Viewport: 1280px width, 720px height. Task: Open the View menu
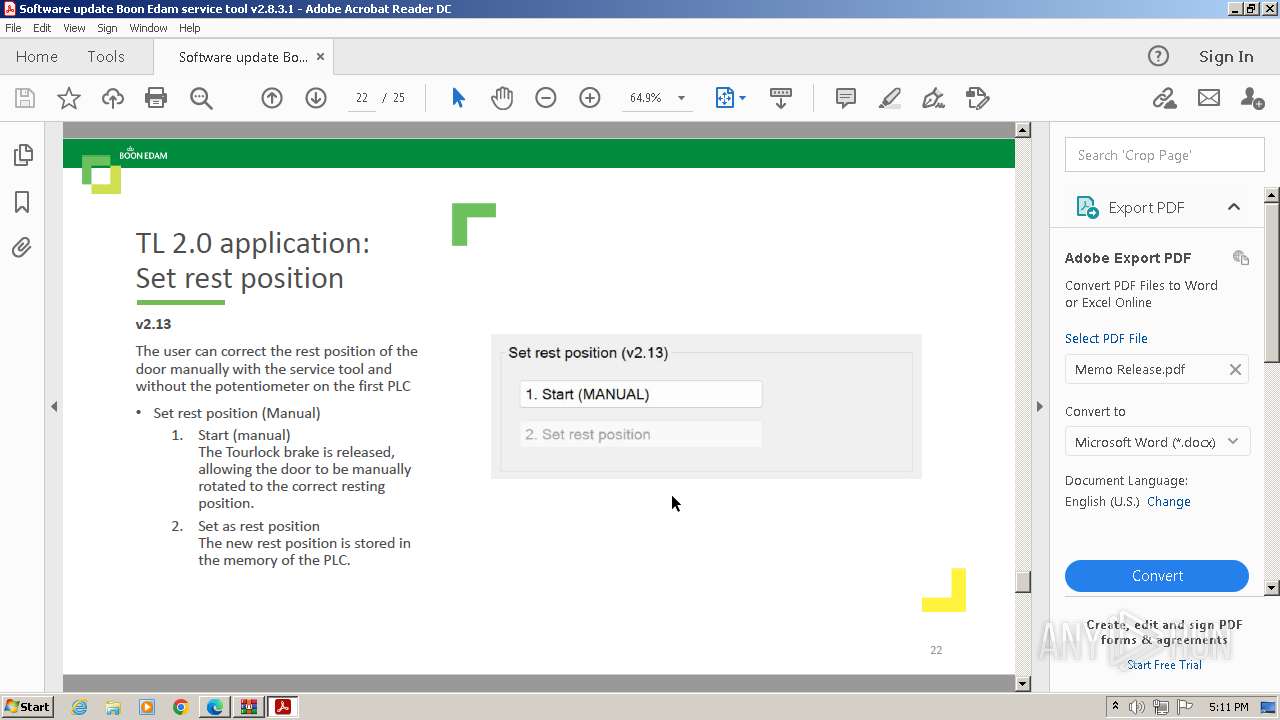coord(75,28)
